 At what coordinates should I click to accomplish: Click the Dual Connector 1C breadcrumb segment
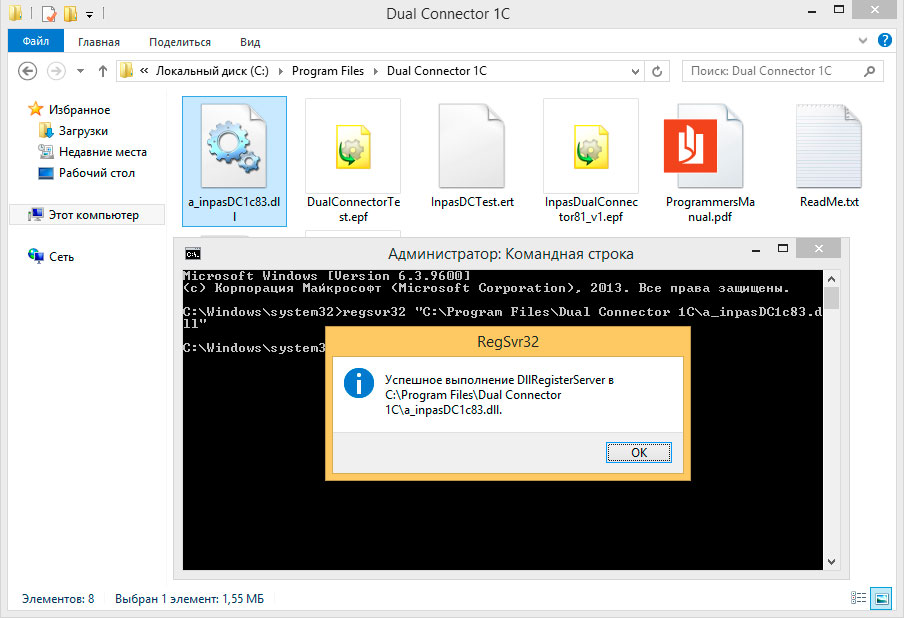[436, 71]
